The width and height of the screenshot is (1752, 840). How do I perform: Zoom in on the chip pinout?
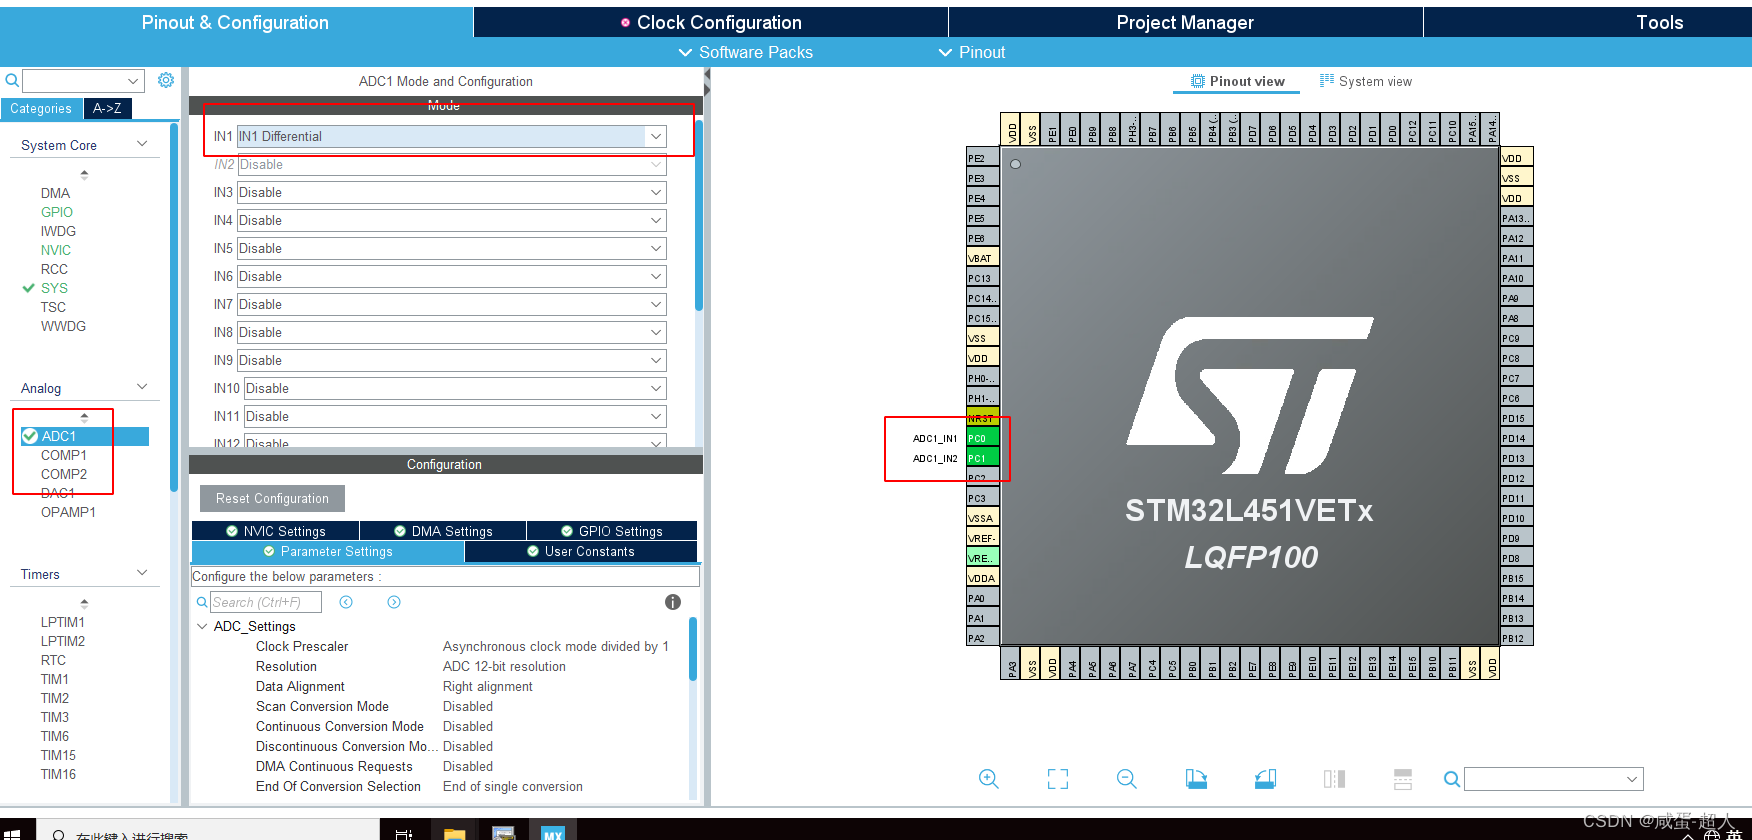point(988,779)
